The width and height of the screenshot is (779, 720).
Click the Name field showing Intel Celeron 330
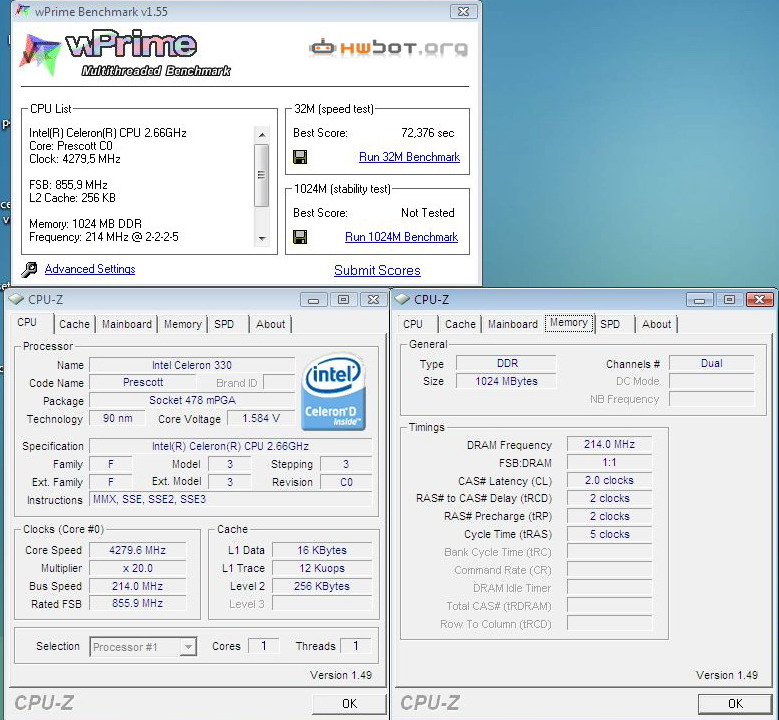coord(192,365)
